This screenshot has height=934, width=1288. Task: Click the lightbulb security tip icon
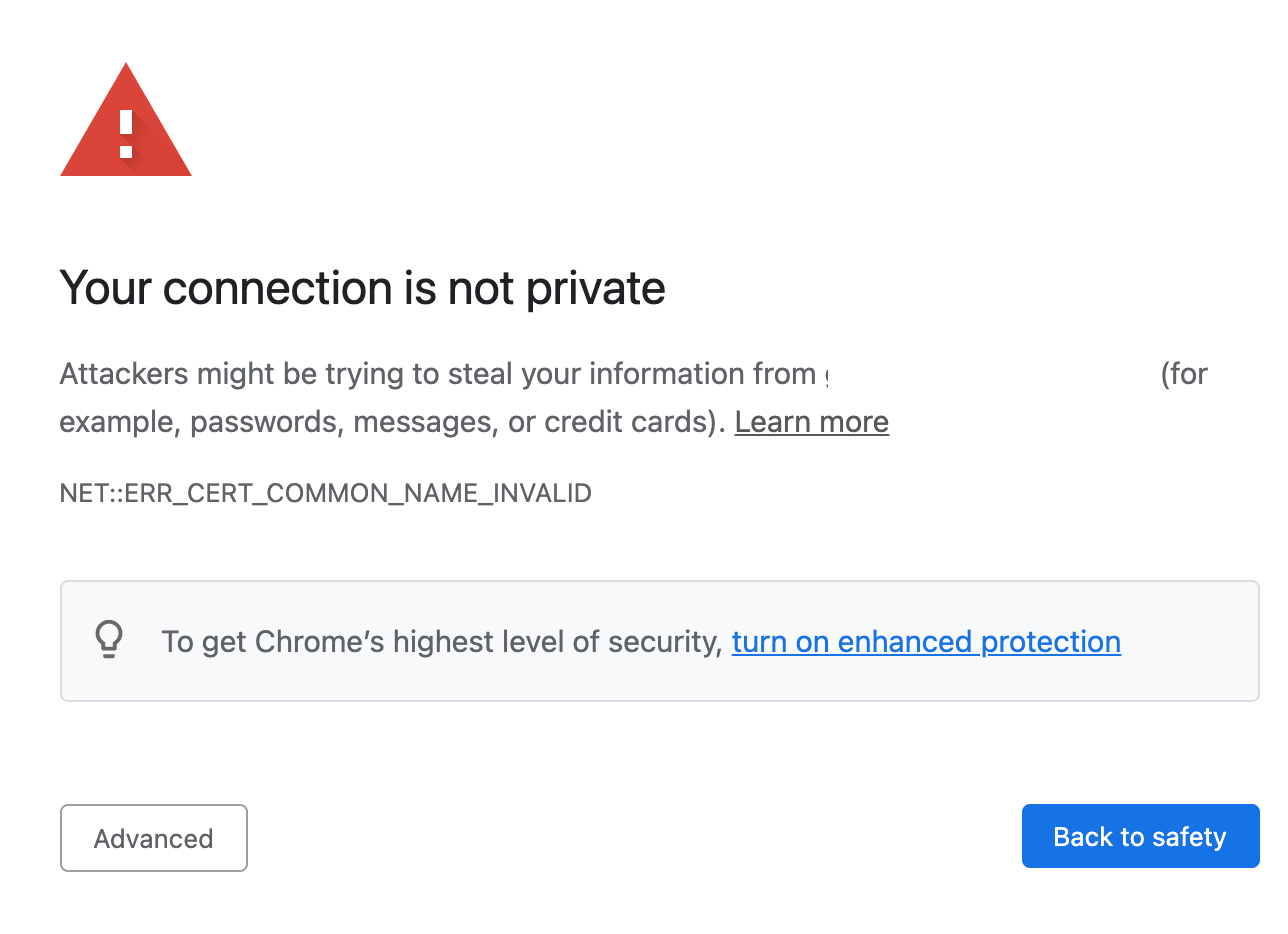pos(109,640)
